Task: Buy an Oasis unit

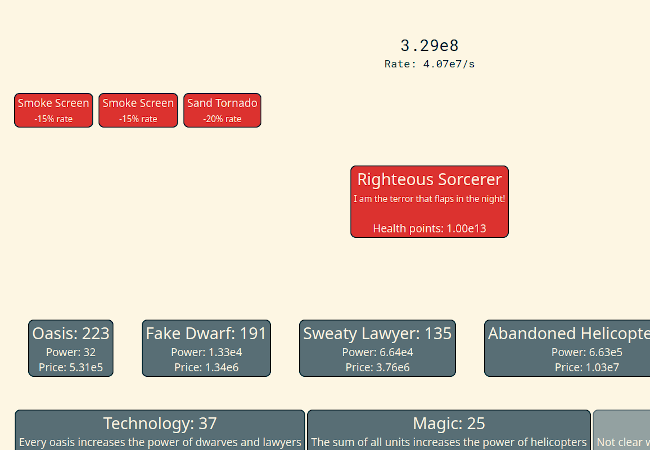Action: (x=70, y=348)
